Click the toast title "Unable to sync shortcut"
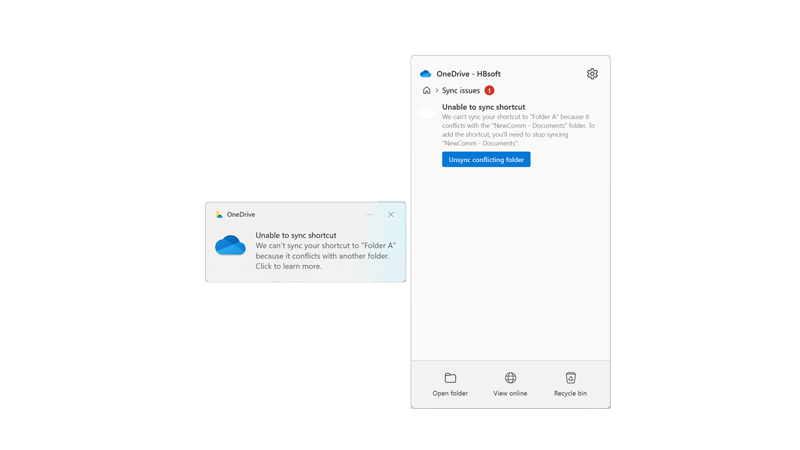The image size is (800, 450). [296, 235]
